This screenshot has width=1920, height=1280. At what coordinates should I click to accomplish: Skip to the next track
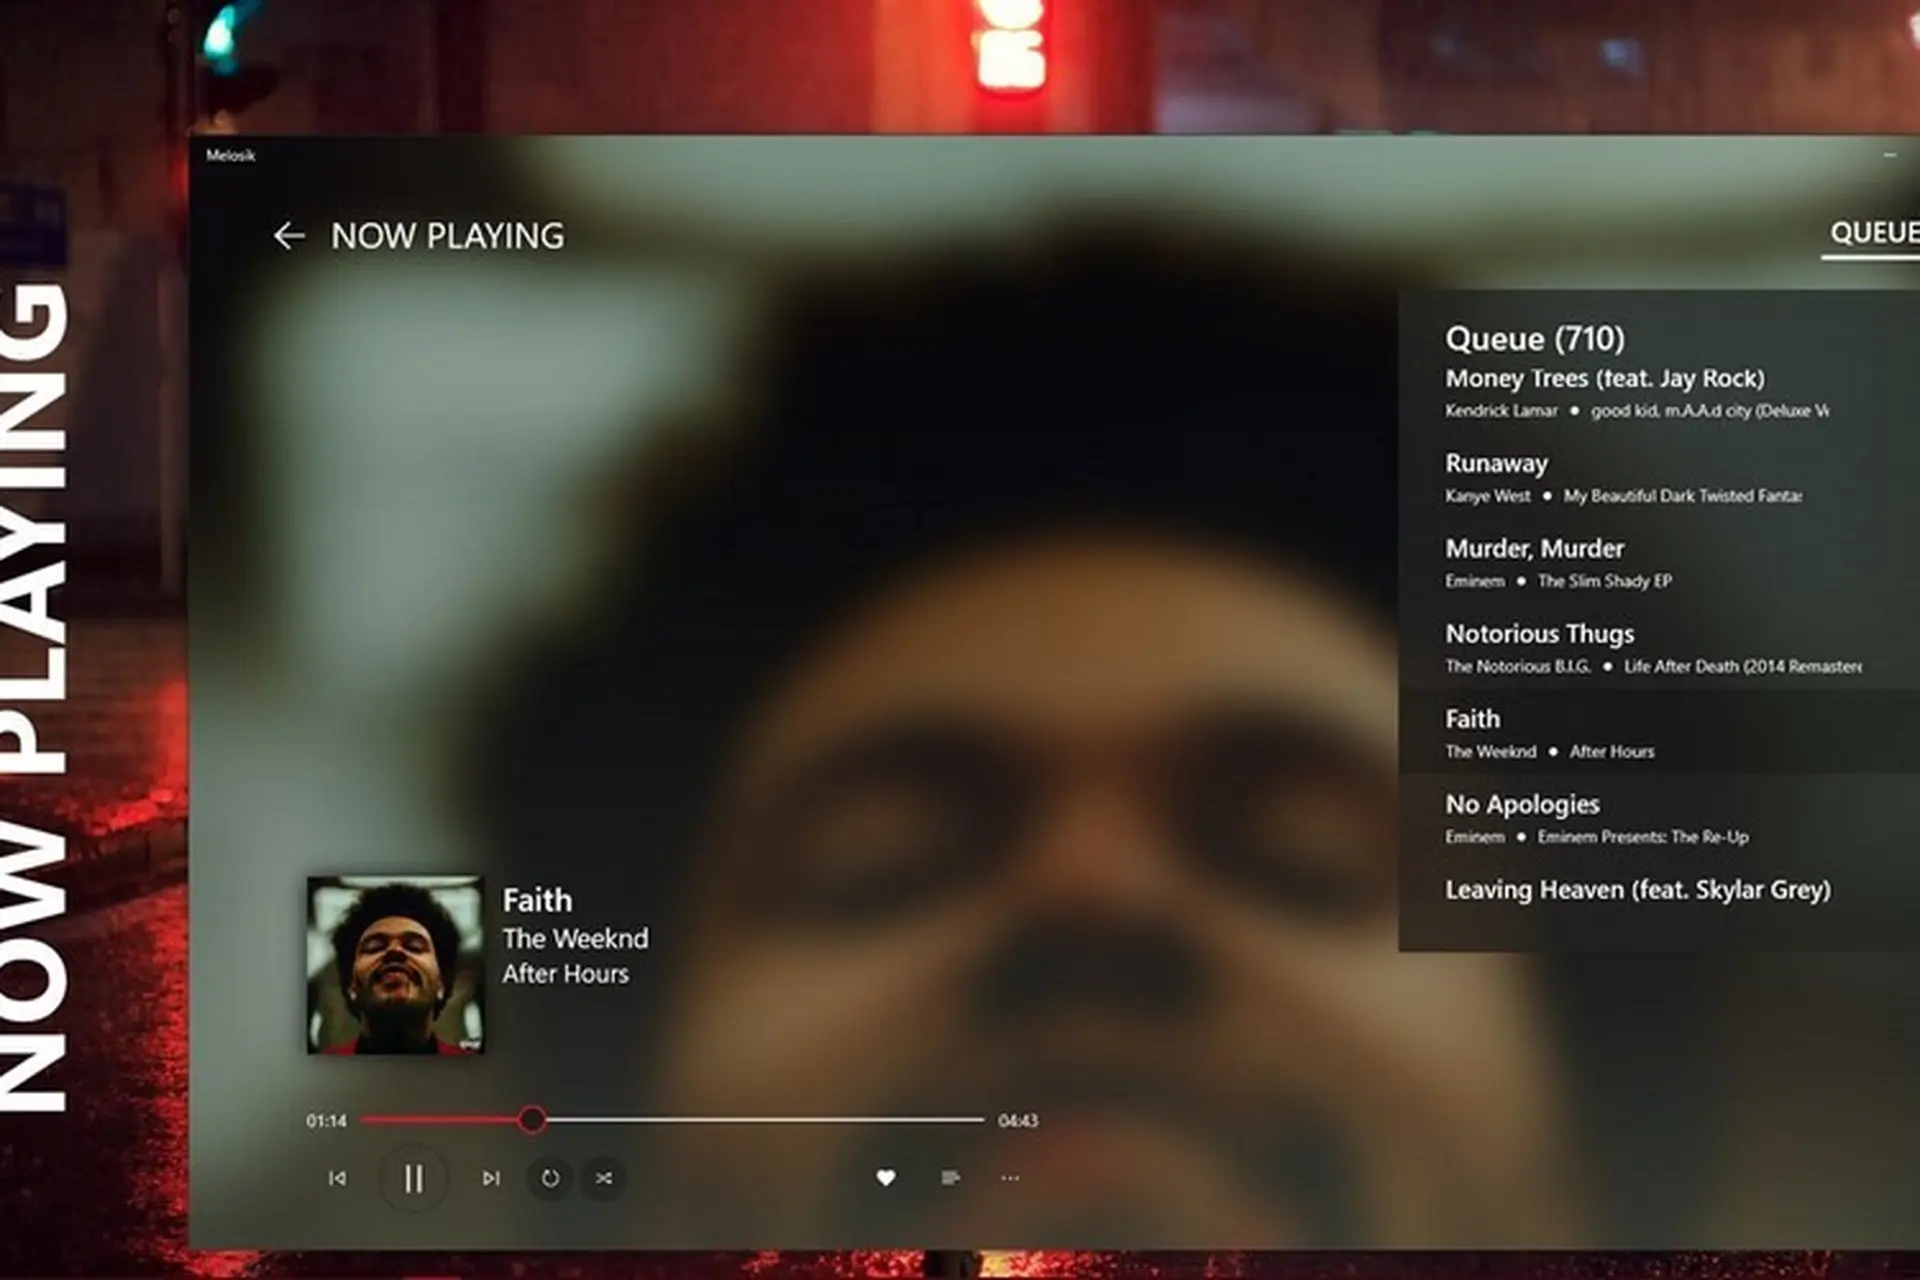[490, 1178]
